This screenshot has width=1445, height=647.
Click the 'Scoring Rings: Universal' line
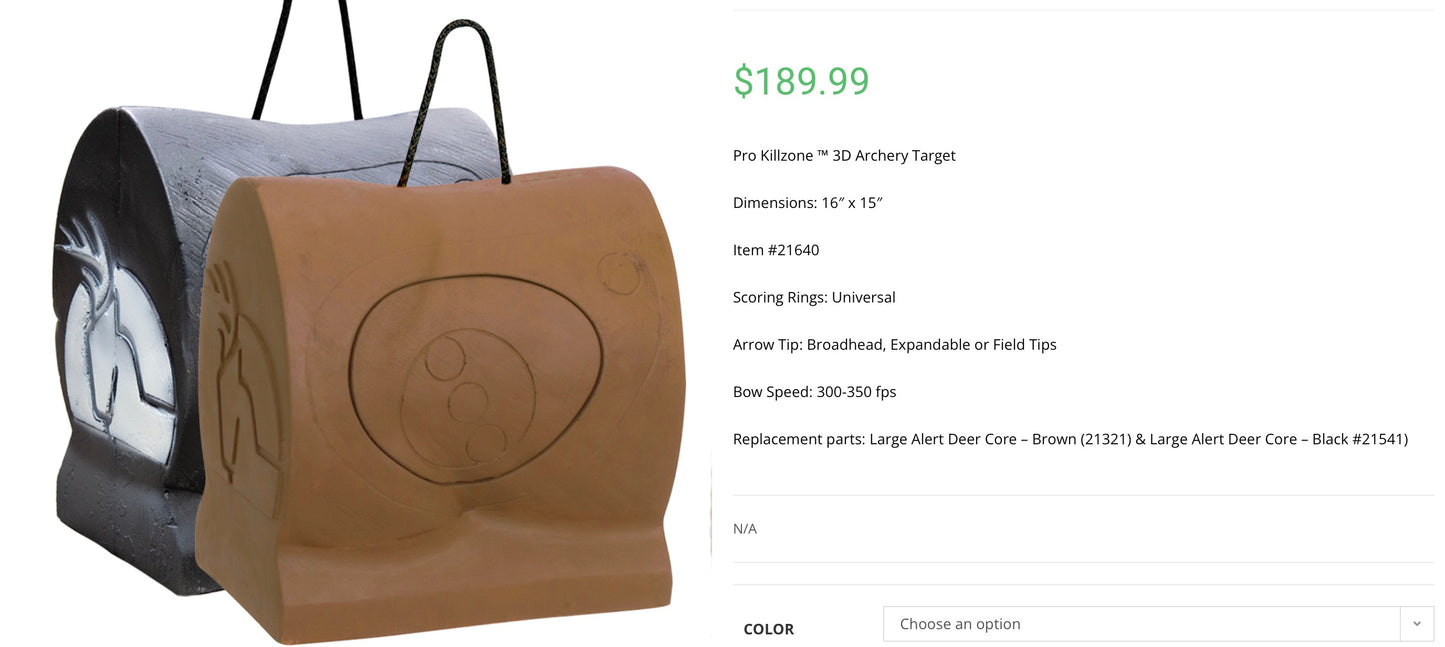pos(814,297)
